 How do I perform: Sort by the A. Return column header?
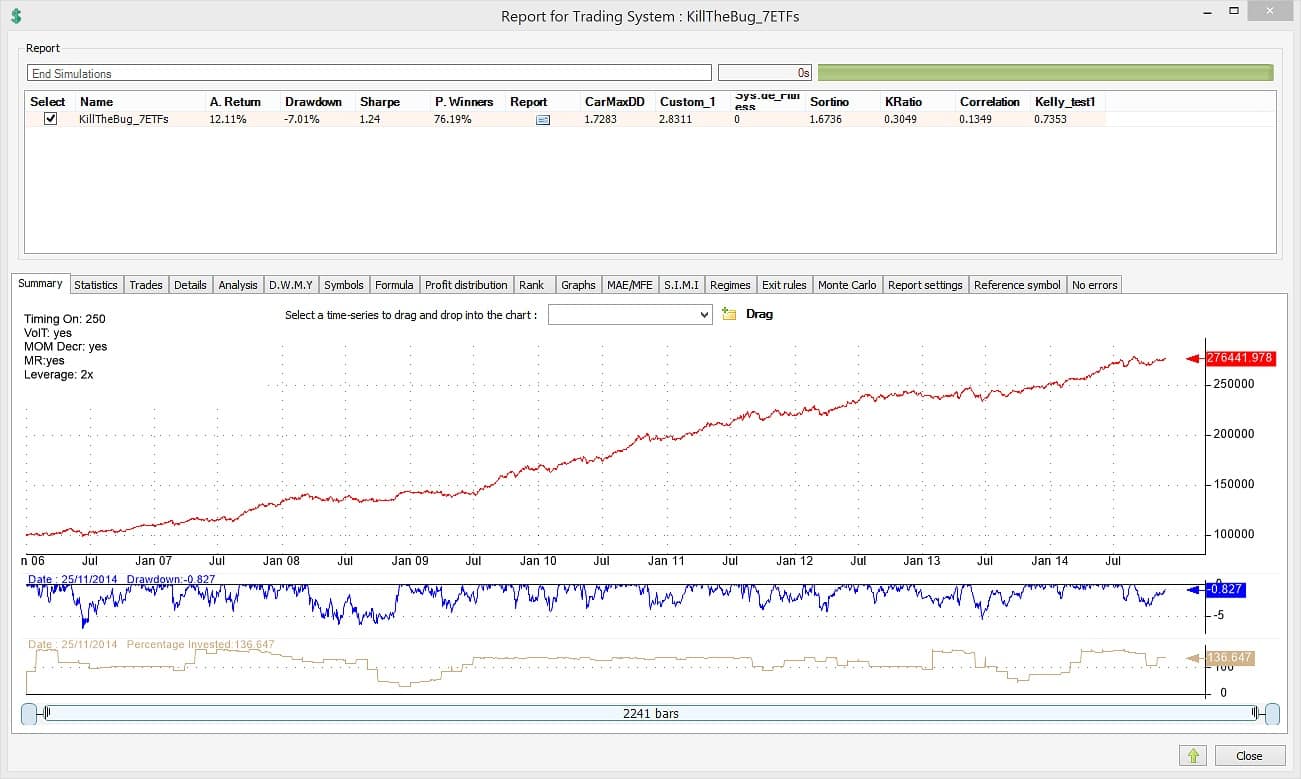(235, 102)
